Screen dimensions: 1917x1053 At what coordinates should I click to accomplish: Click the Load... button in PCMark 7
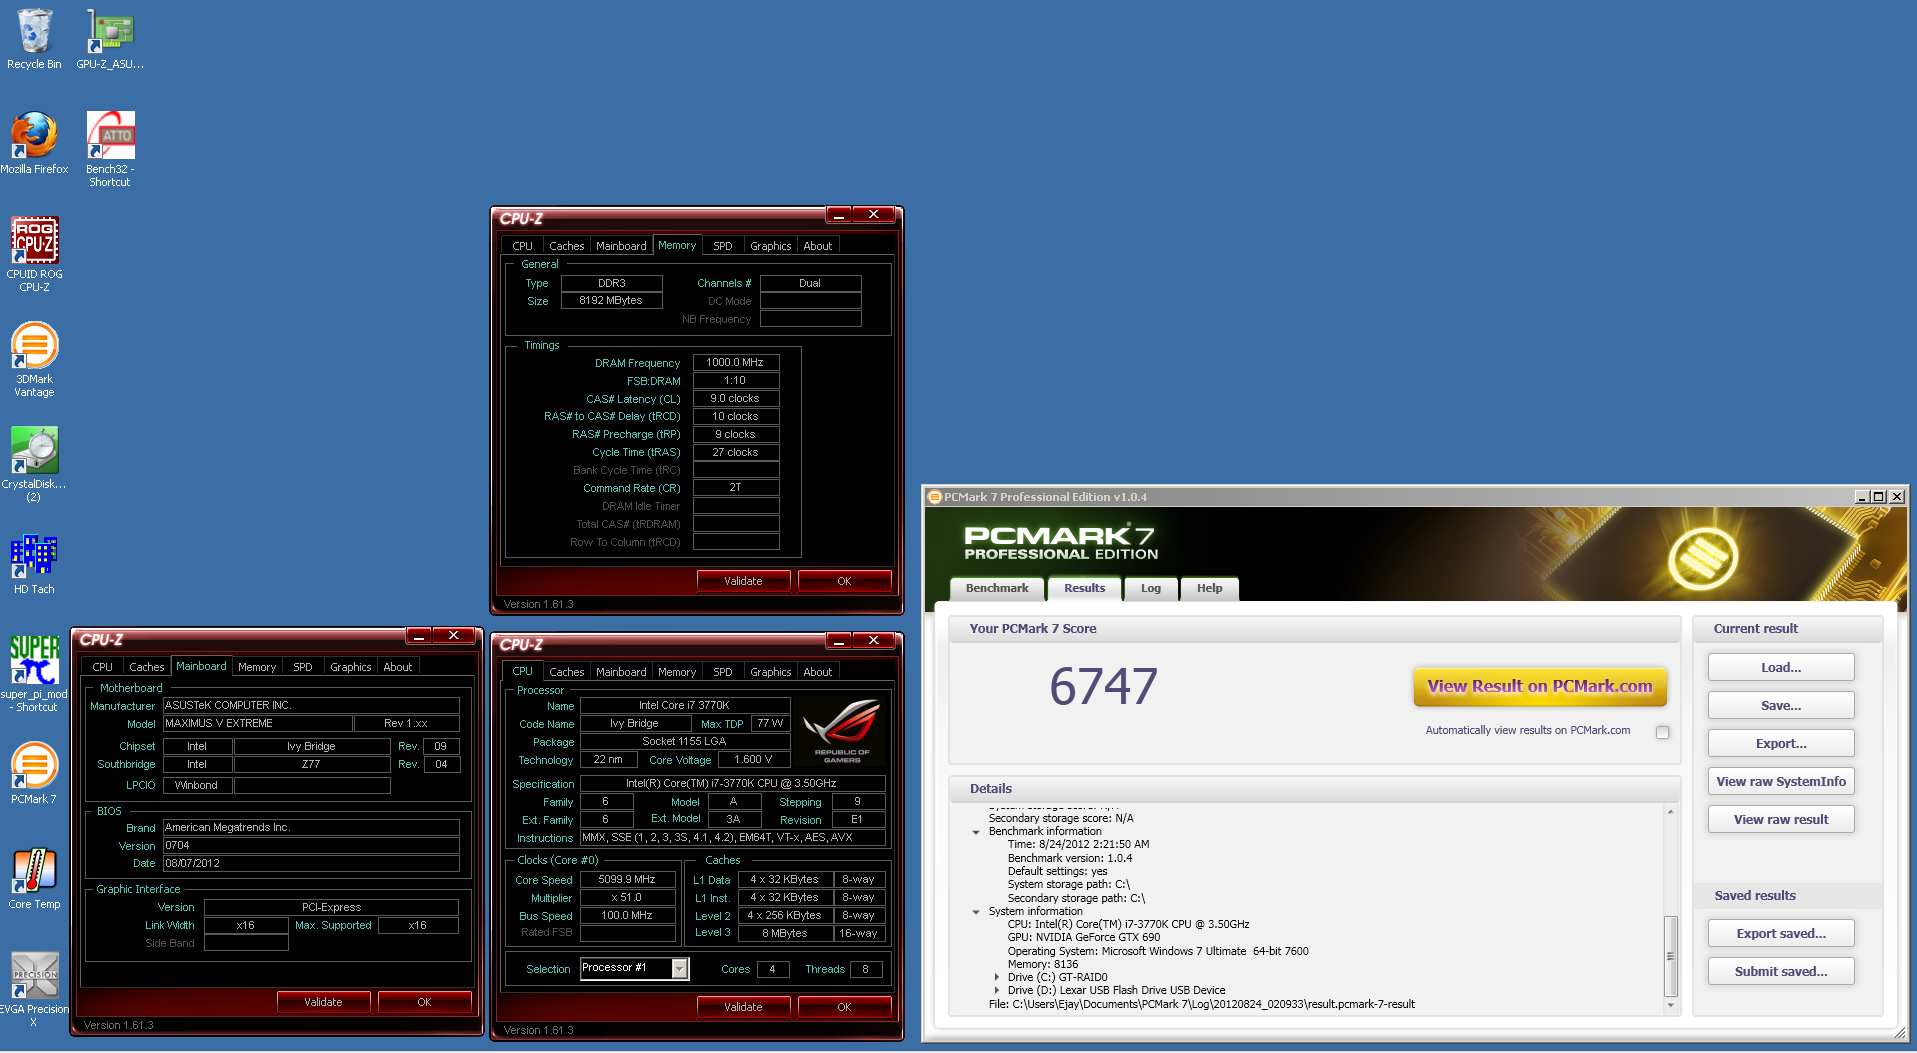[x=1781, y=667]
